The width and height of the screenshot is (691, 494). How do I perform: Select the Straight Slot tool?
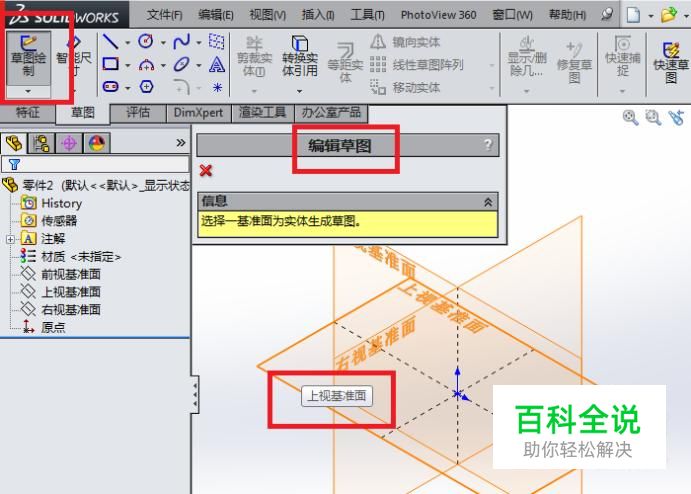(110, 87)
